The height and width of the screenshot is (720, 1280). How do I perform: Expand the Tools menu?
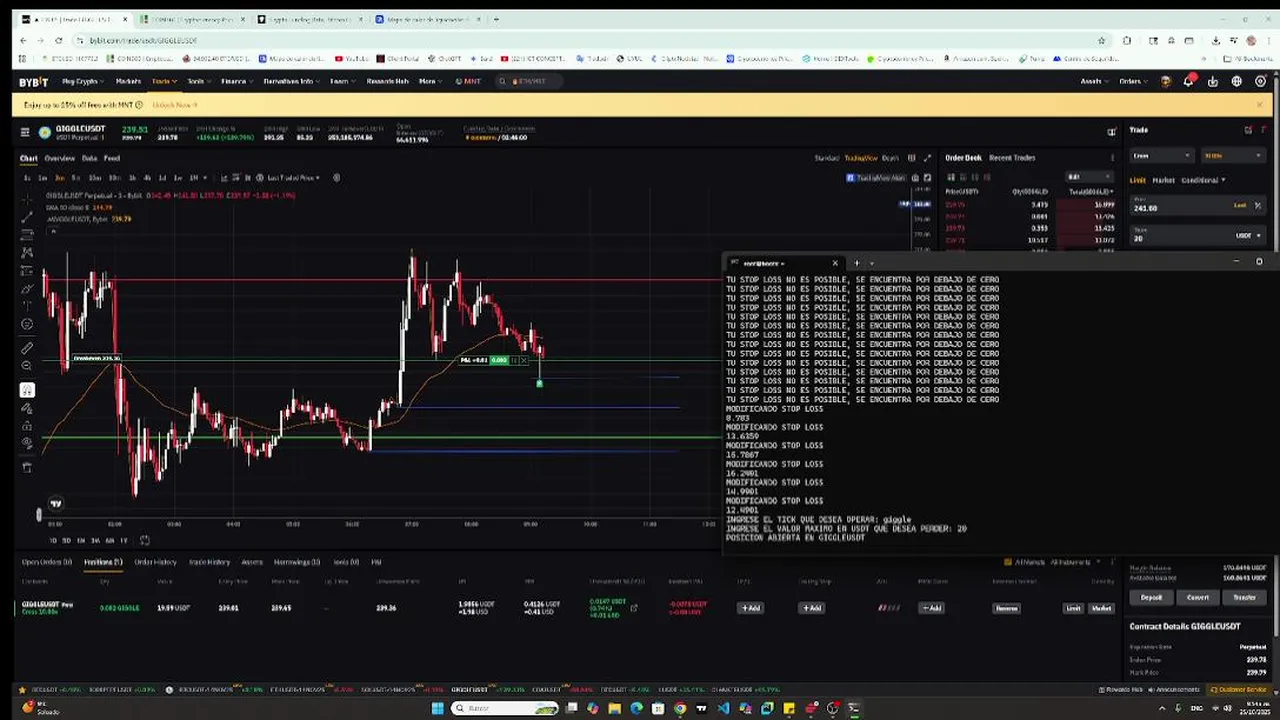point(198,81)
